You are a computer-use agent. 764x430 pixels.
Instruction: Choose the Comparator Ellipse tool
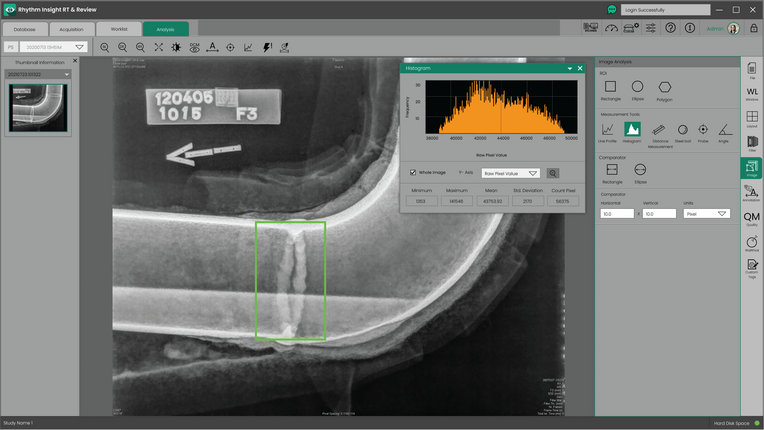click(640, 173)
